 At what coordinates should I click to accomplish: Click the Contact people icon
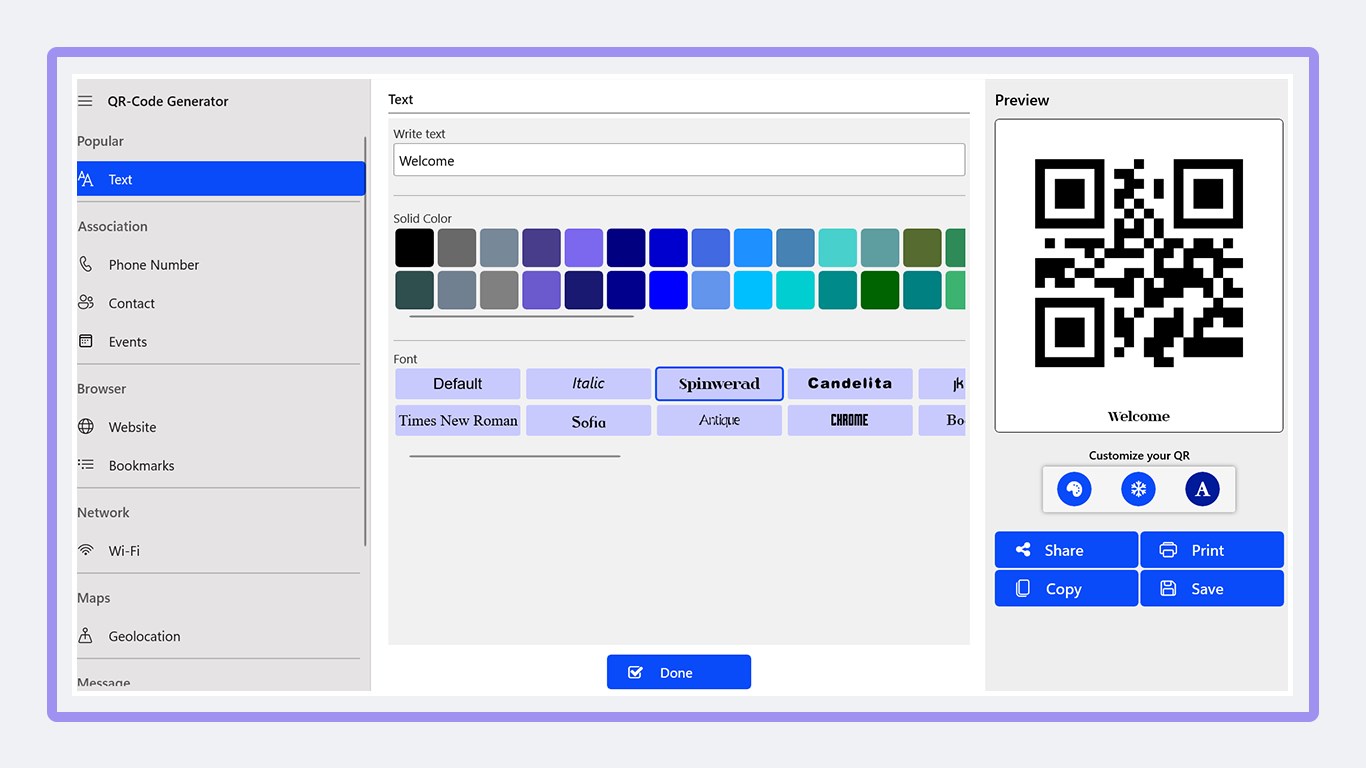point(86,303)
